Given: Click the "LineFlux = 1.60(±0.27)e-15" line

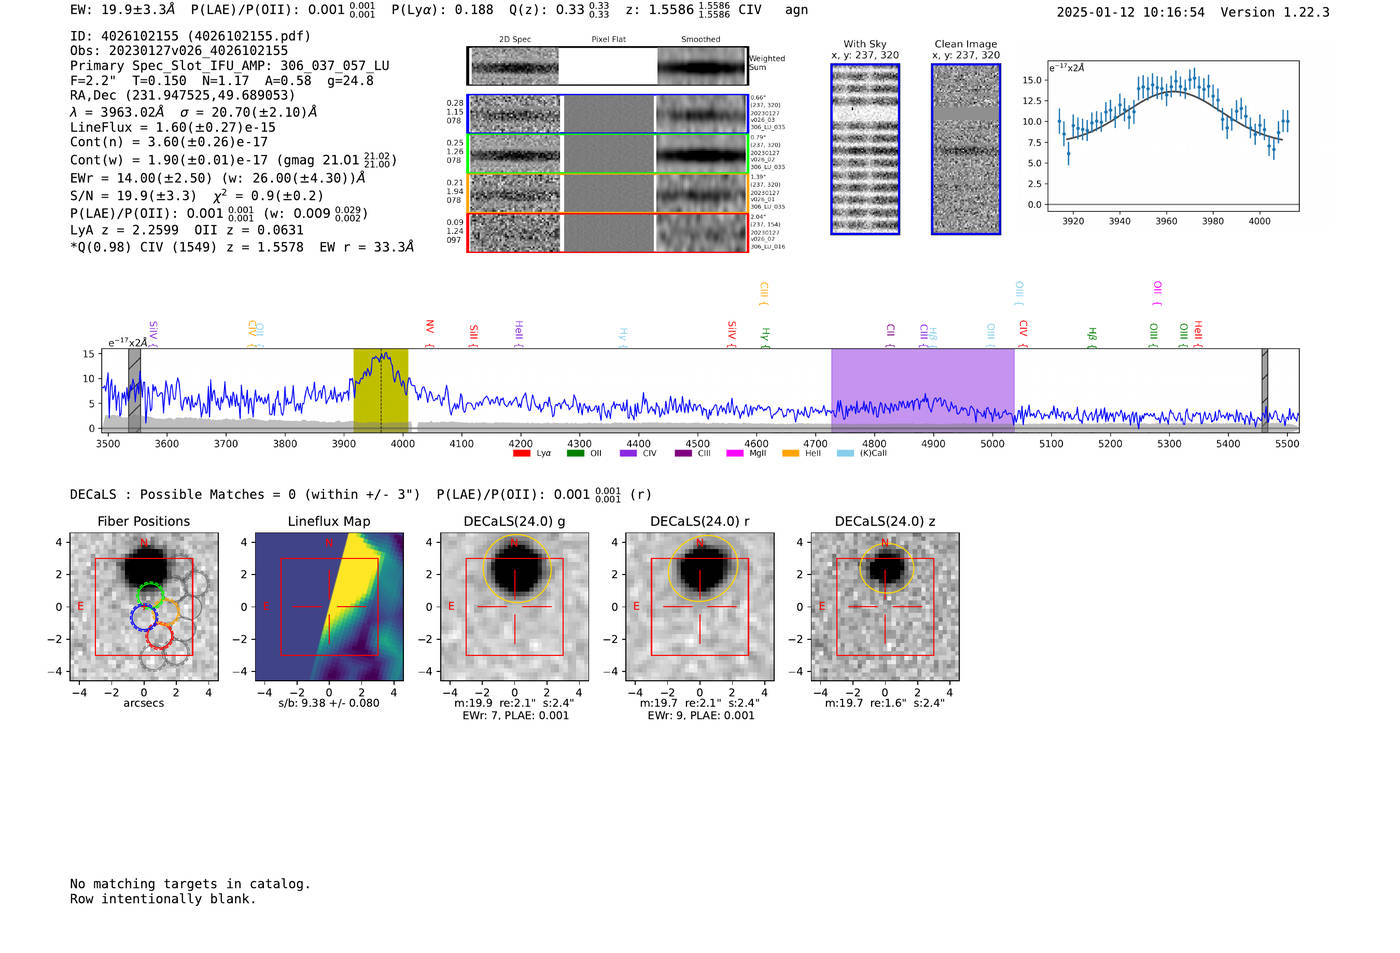Looking at the screenshot, I should 172,128.
